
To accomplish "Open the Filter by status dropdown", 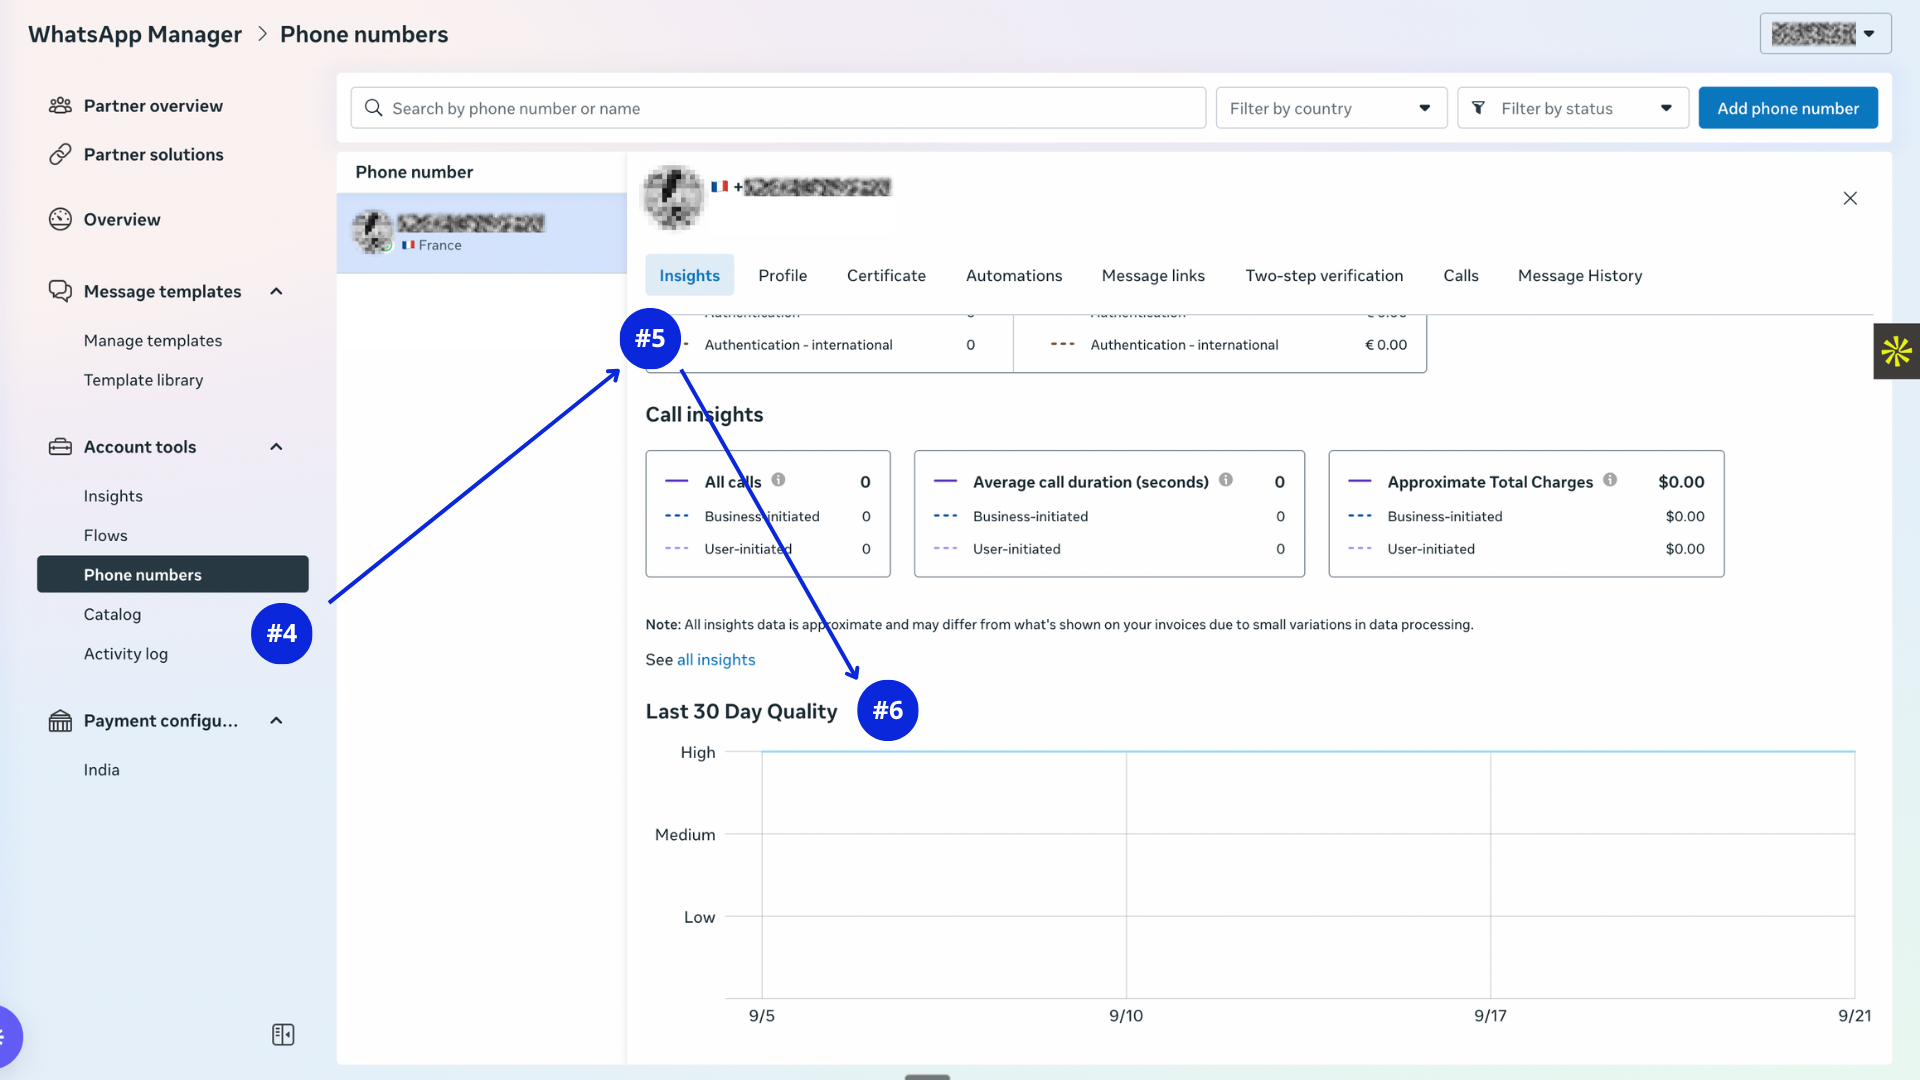I will click(1572, 108).
